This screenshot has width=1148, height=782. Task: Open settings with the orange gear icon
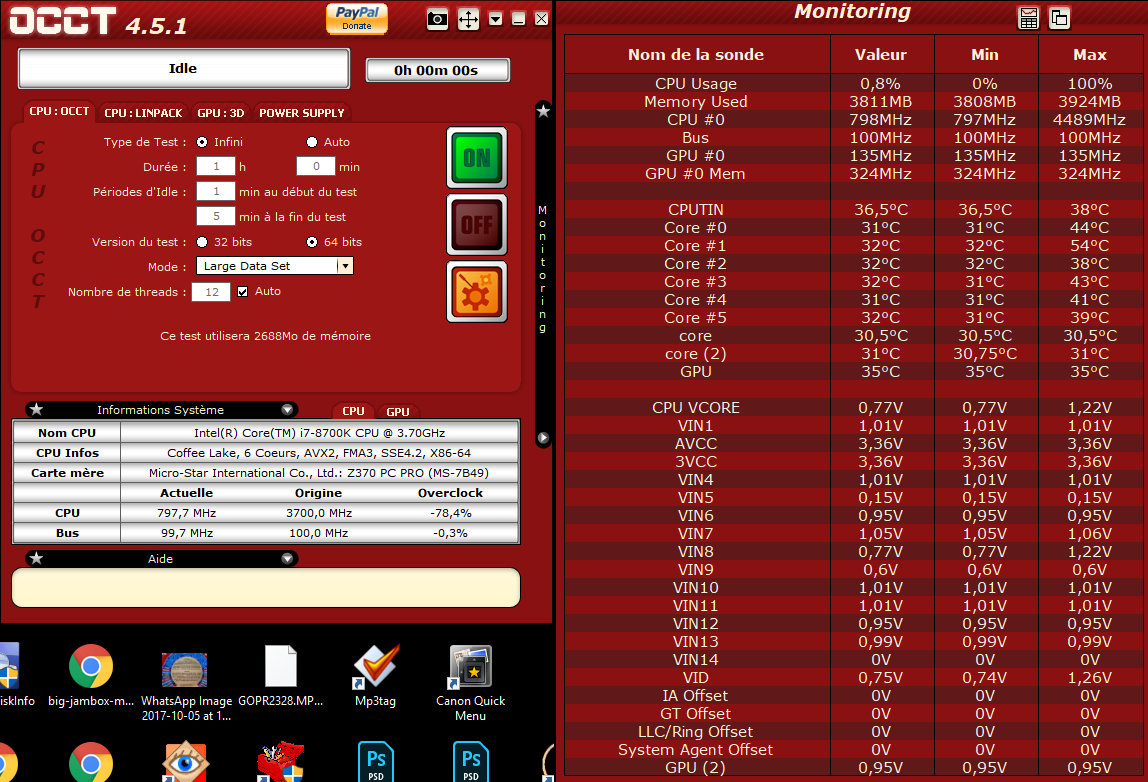(477, 291)
